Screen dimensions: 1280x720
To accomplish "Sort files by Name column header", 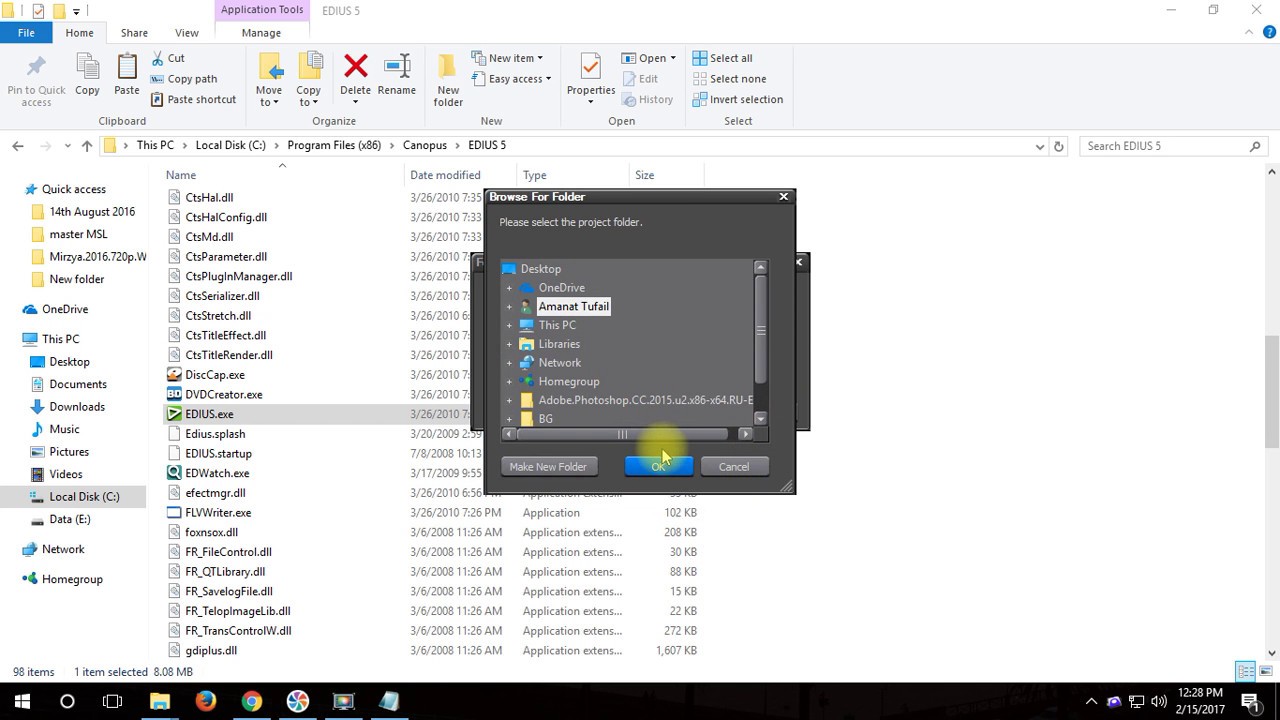I will [181, 175].
